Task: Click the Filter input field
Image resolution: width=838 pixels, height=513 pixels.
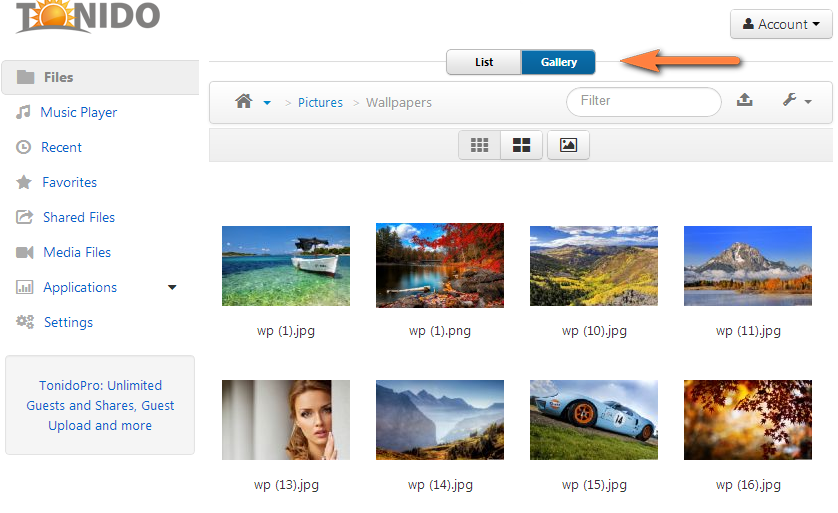Action: (643, 102)
